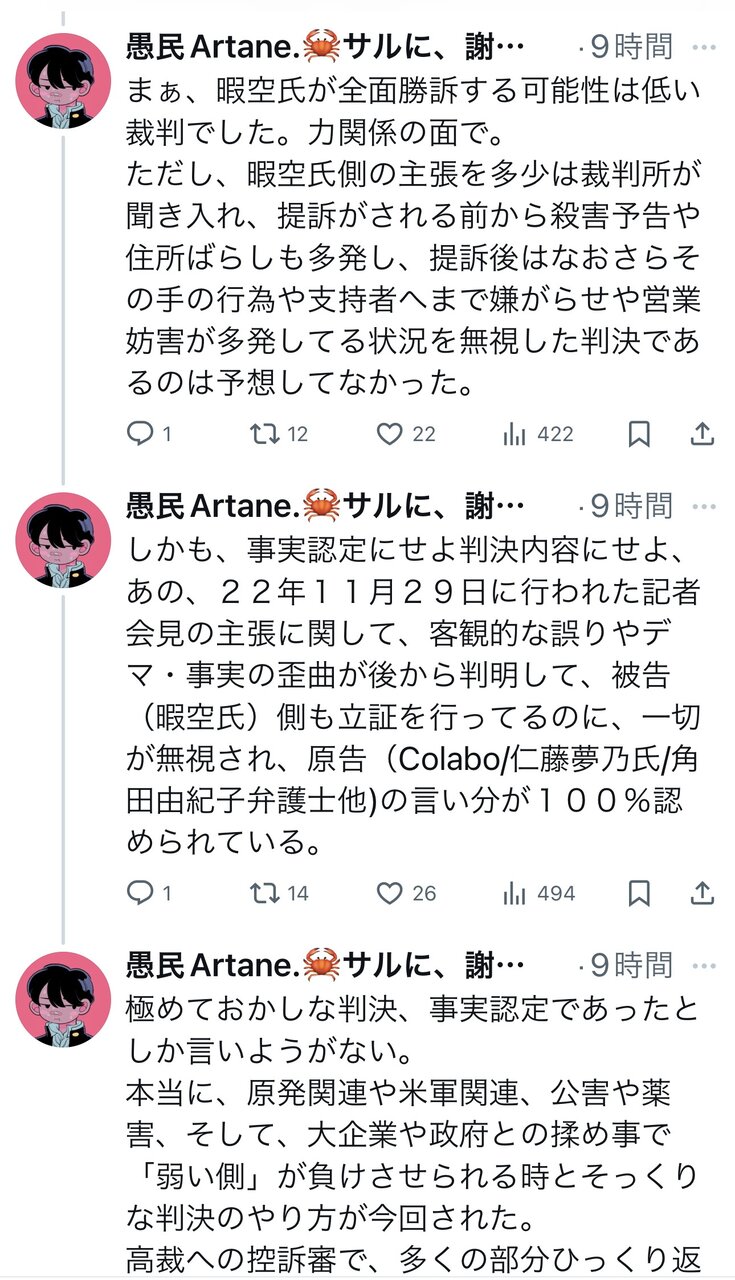
Task: Open analytics showing 494 views
Action: coord(538,893)
